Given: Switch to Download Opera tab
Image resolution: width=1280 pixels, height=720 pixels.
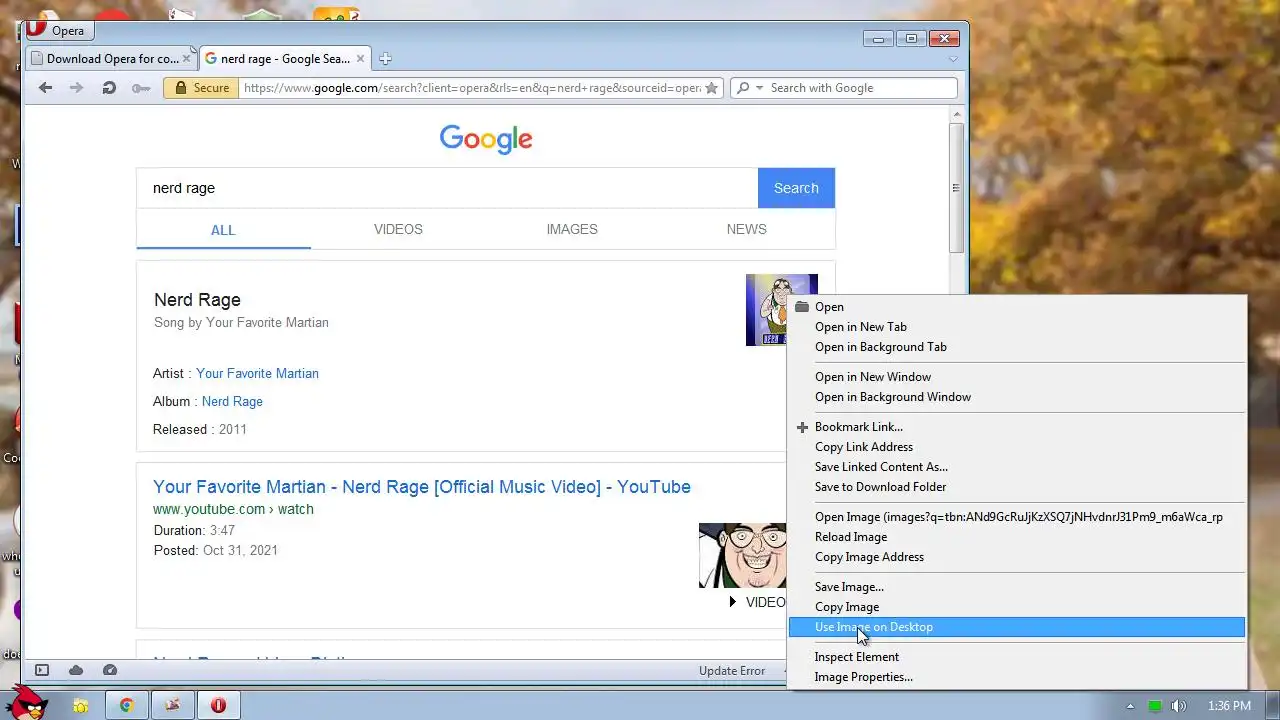Looking at the screenshot, I should click(x=111, y=58).
